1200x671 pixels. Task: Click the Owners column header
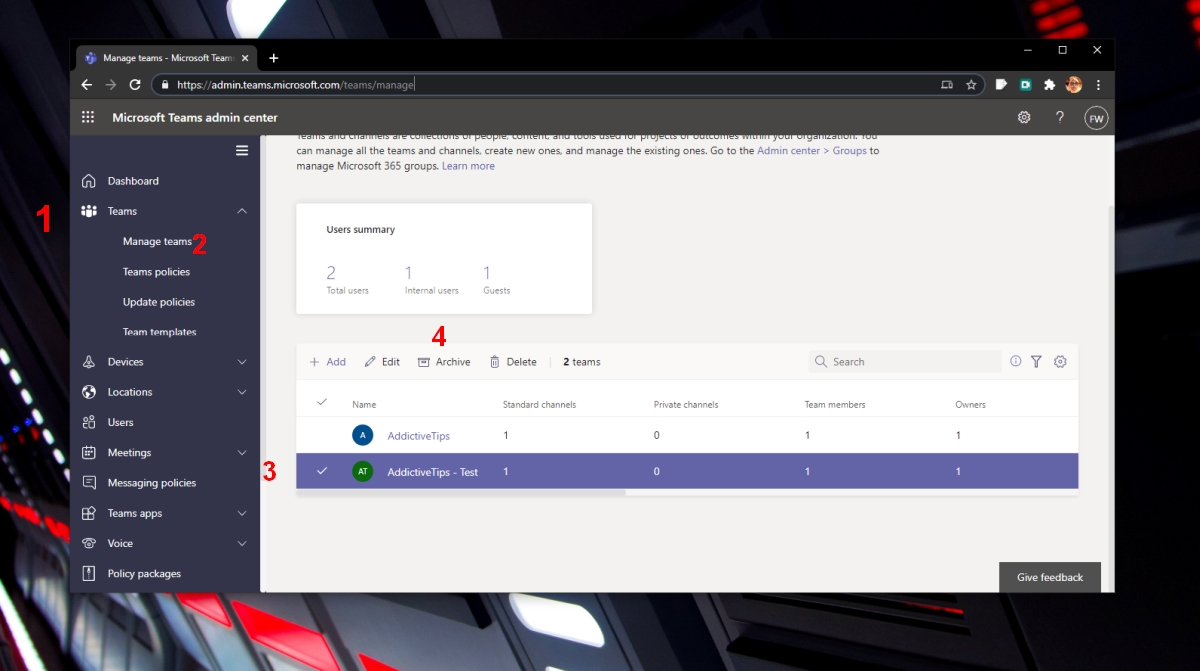point(971,404)
